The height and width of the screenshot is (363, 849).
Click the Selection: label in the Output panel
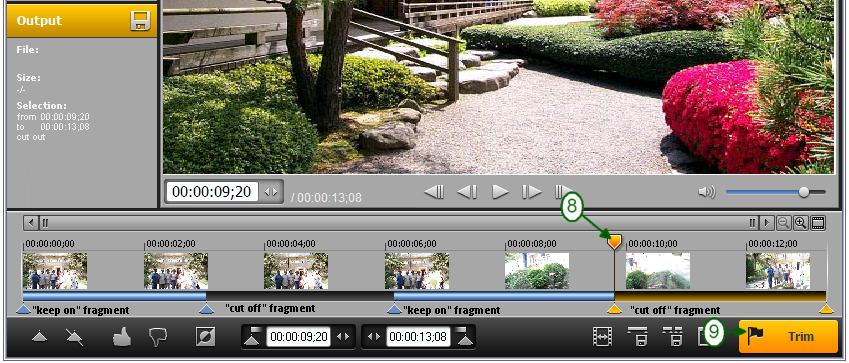tap(42, 106)
